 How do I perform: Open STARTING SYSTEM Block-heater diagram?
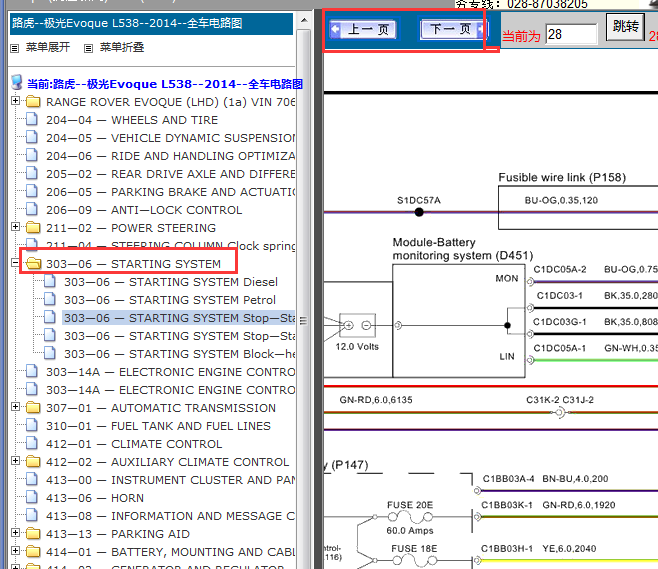pos(180,354)
